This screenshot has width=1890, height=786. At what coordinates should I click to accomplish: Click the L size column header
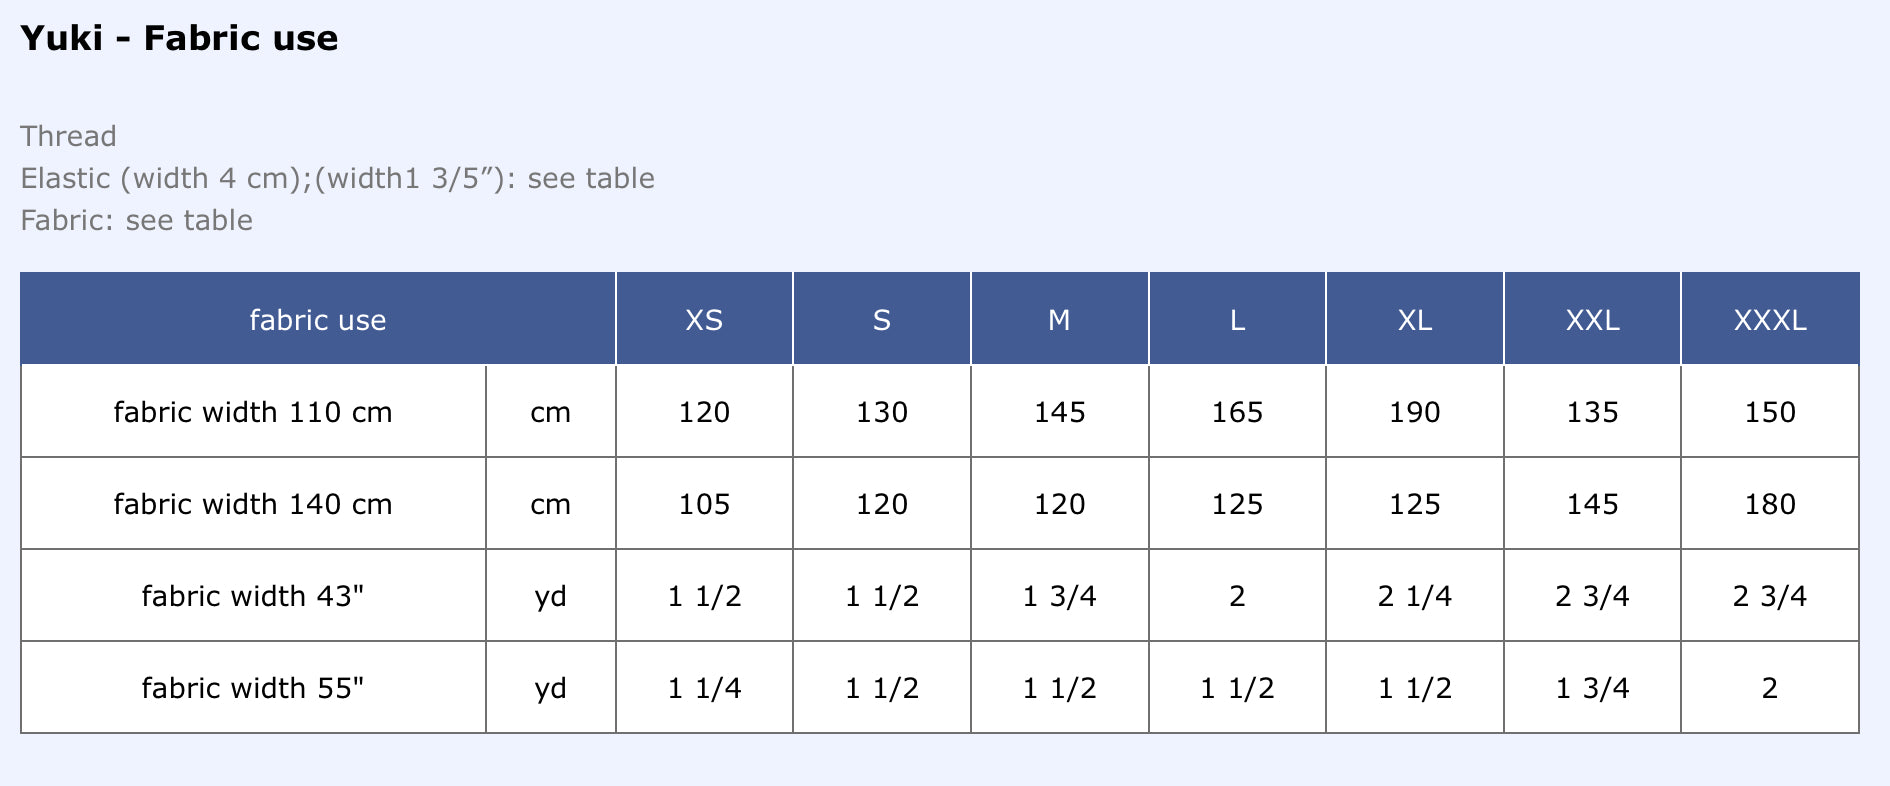[1237, 320]
